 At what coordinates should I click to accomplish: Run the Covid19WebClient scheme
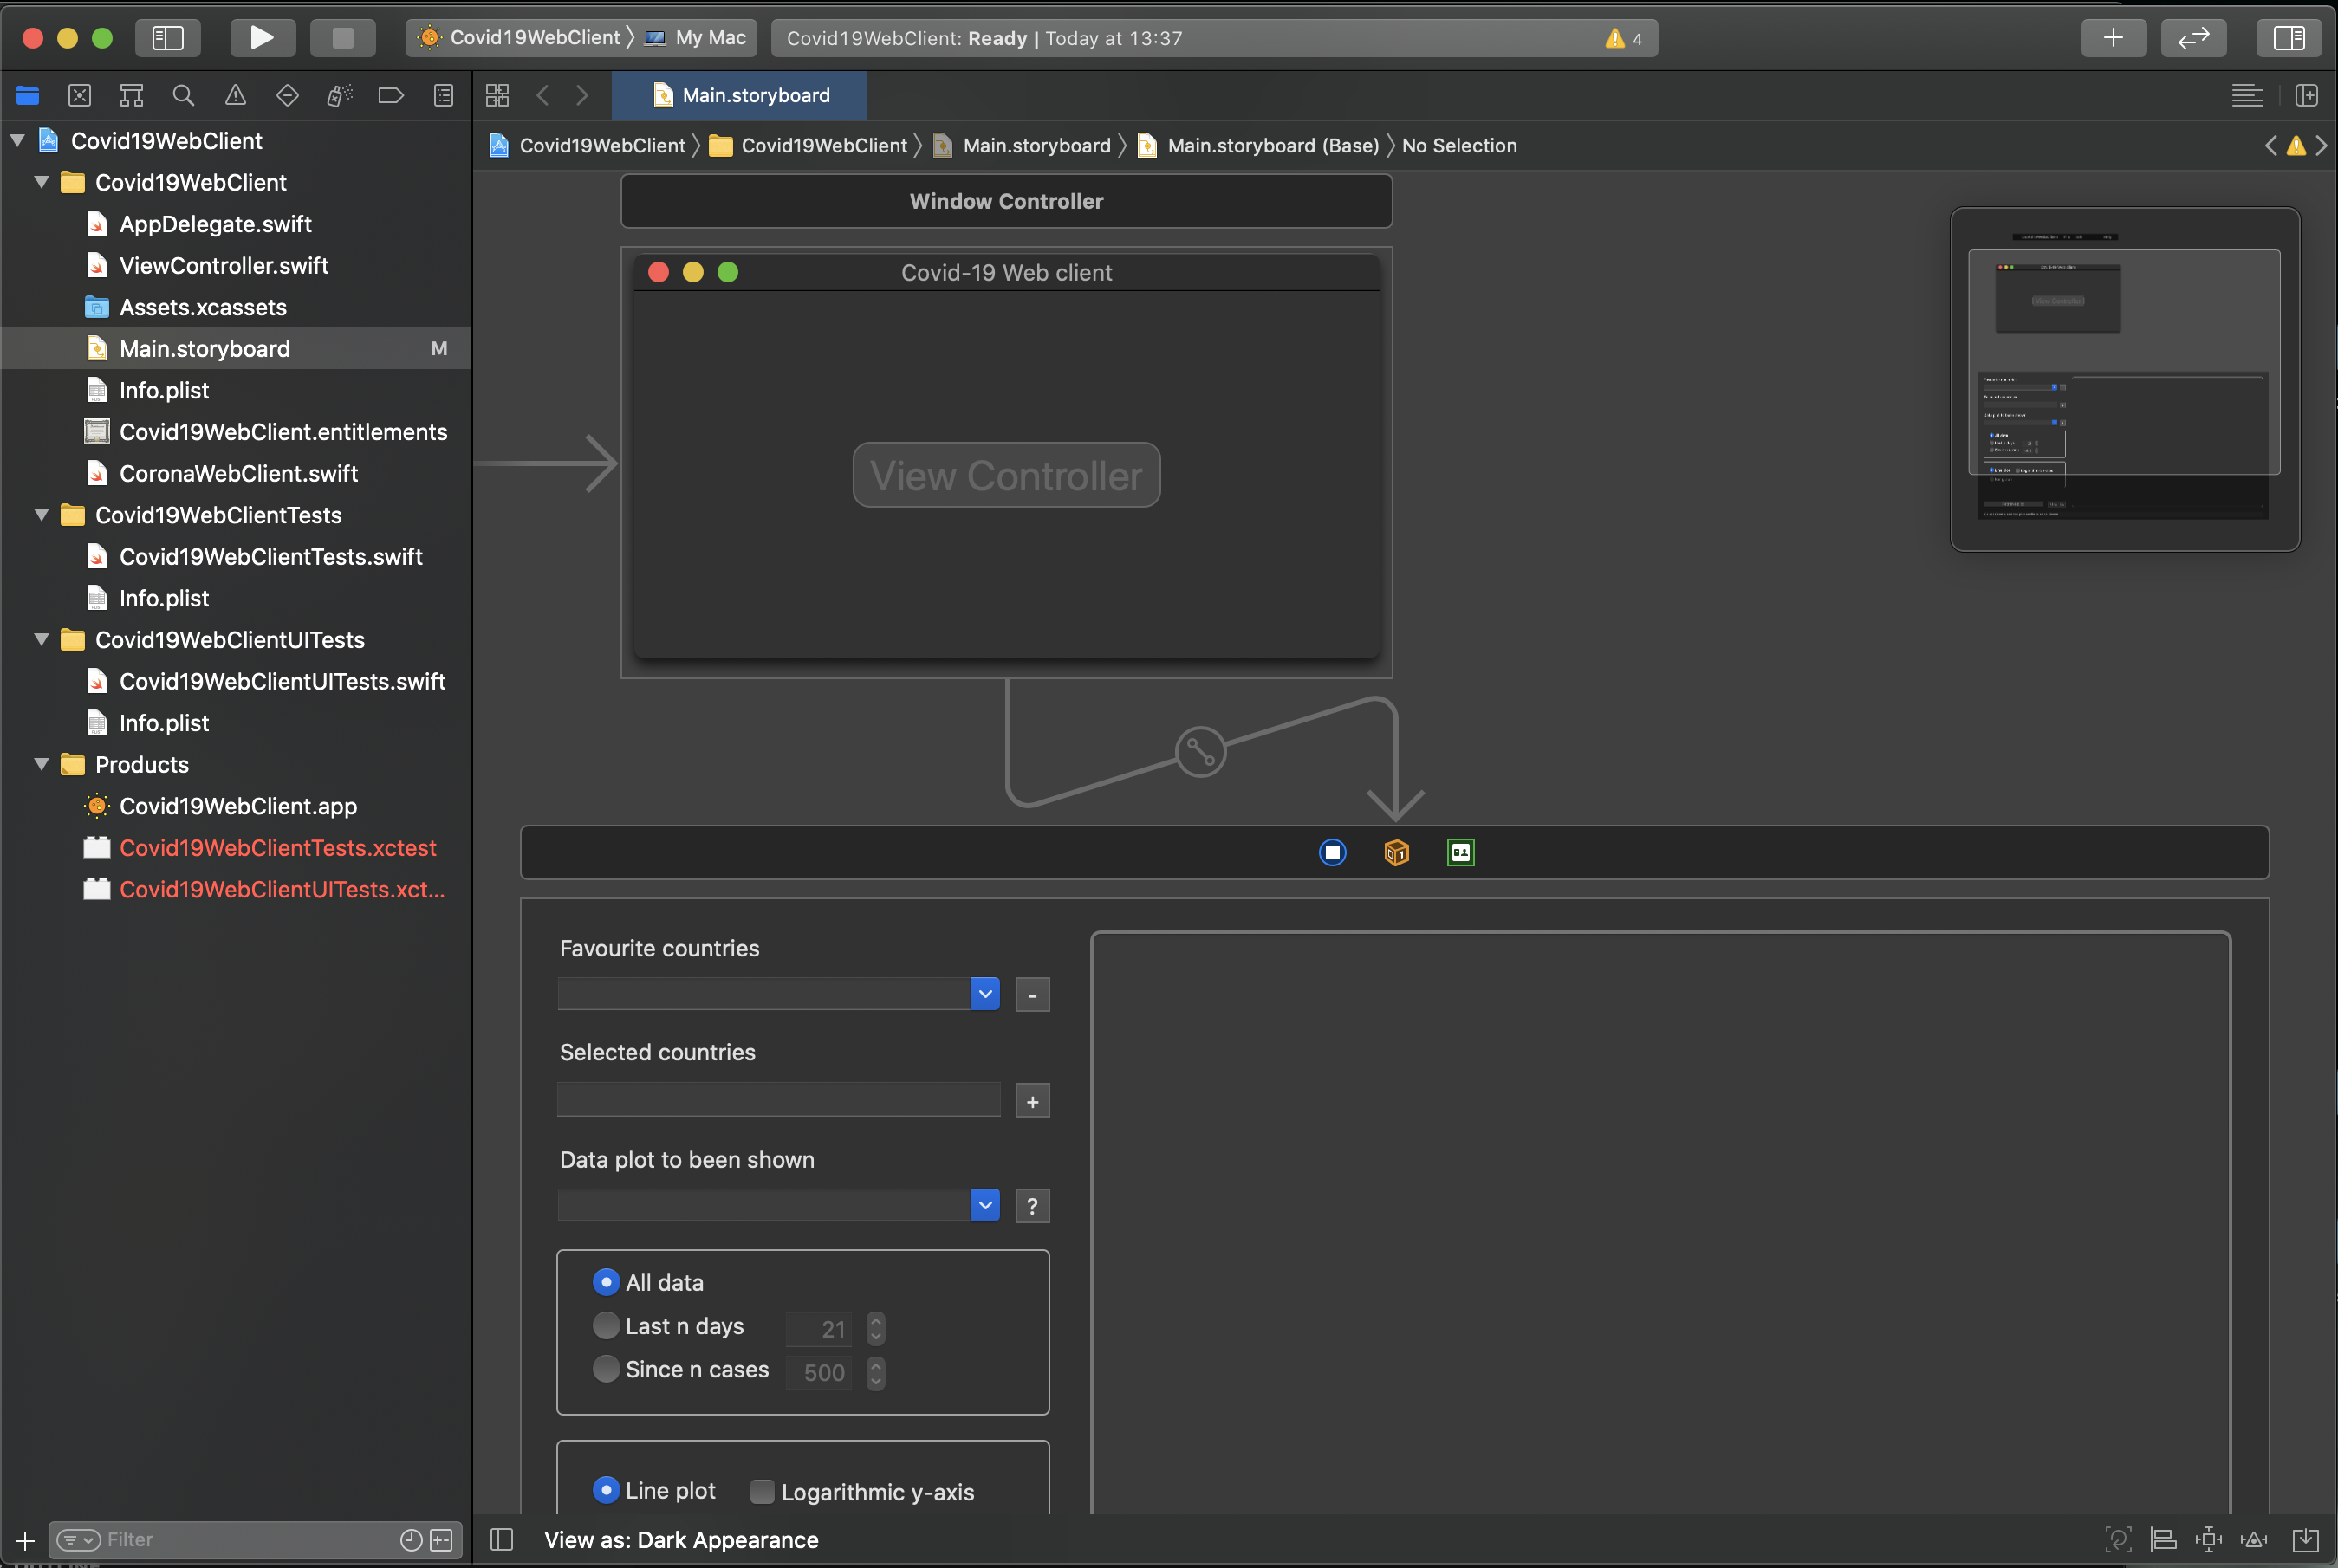263,37
